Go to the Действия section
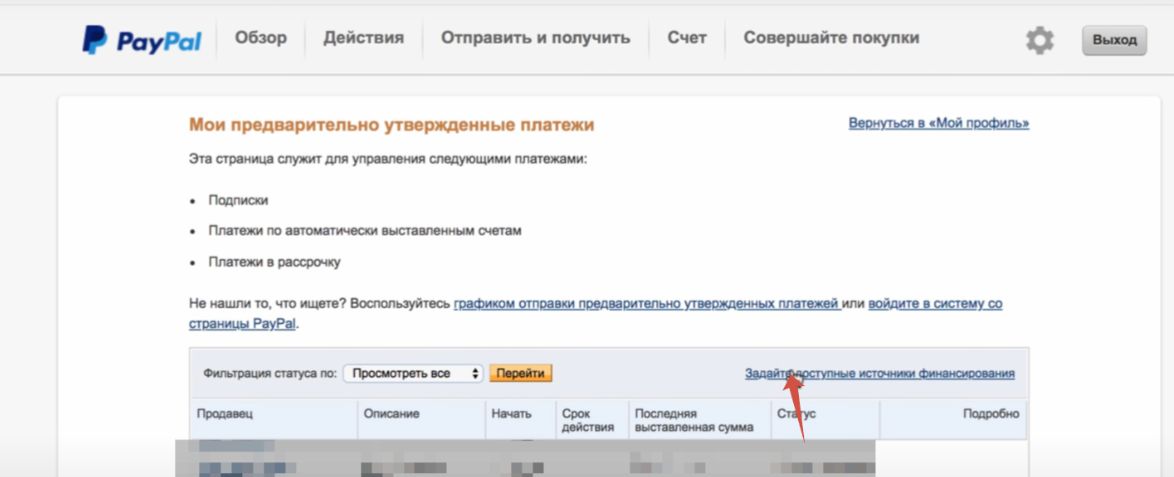Viewport: 1174px width, 477px height. (x=363, y=38)
